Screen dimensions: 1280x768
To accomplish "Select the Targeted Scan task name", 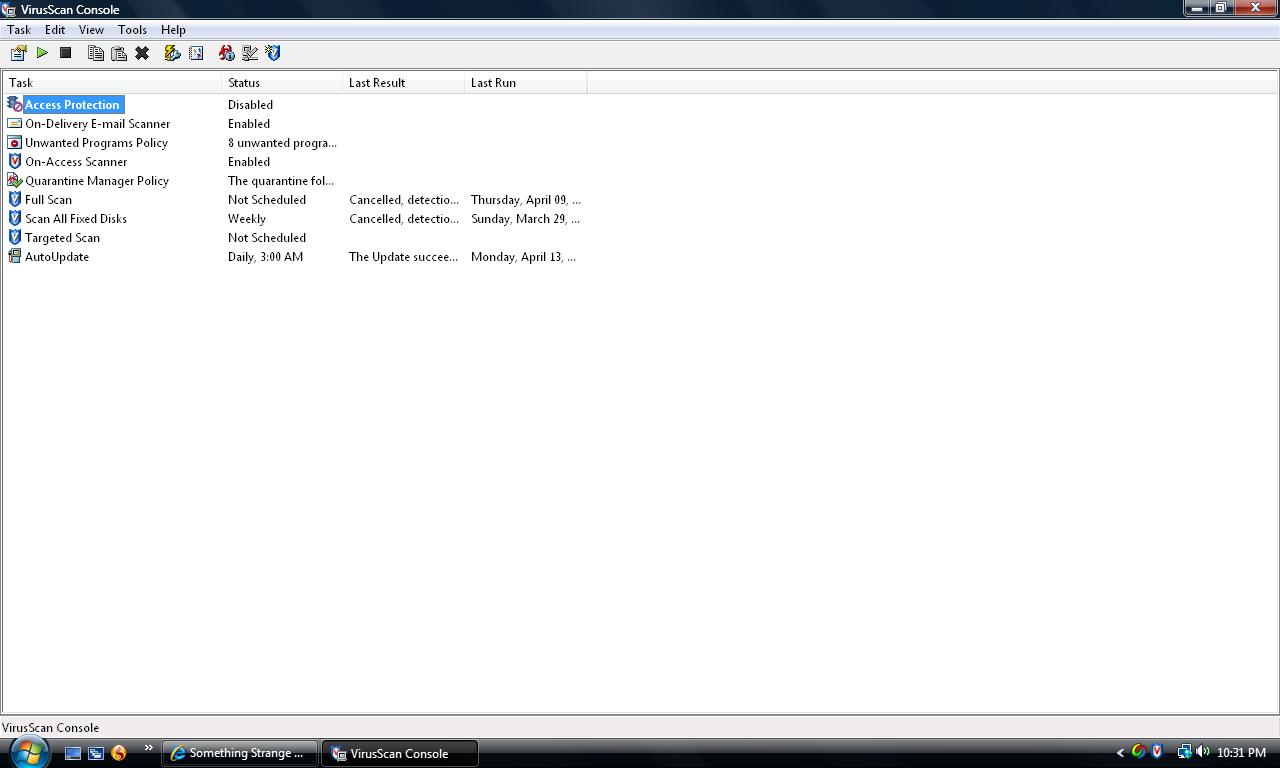I will point(62,237).
